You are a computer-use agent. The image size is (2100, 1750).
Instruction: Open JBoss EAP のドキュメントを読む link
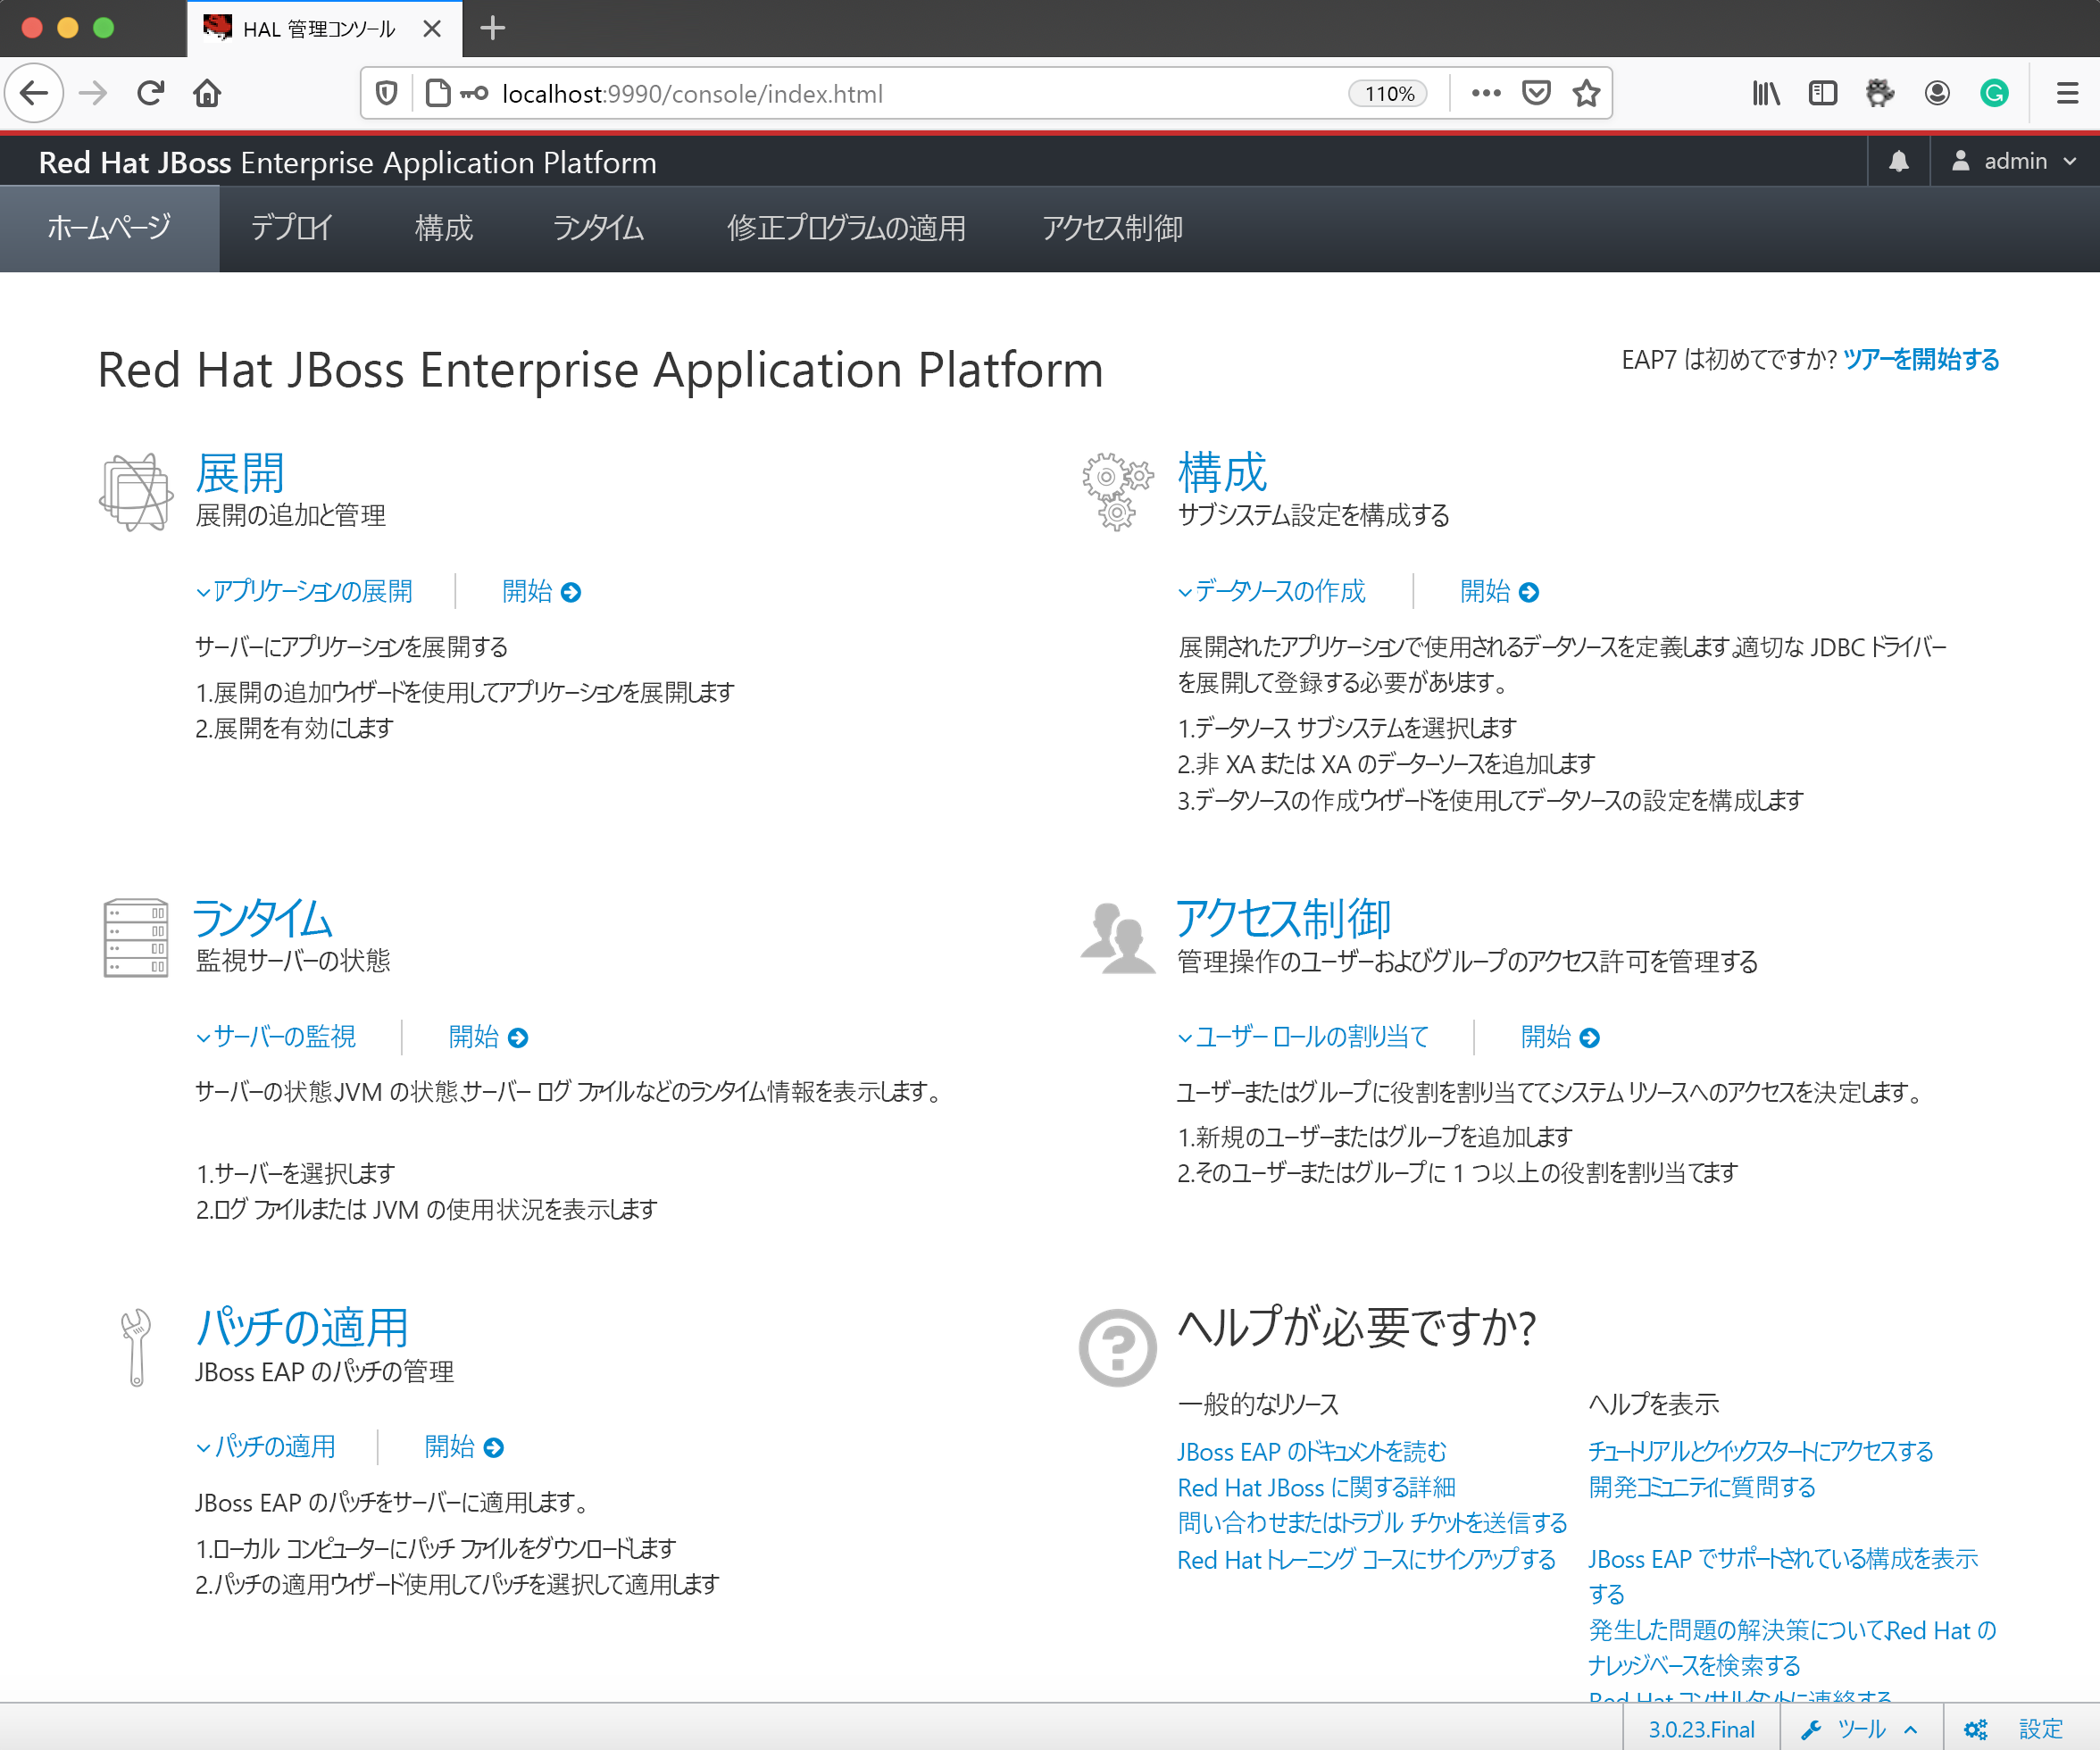[x=1311, y=1451]
